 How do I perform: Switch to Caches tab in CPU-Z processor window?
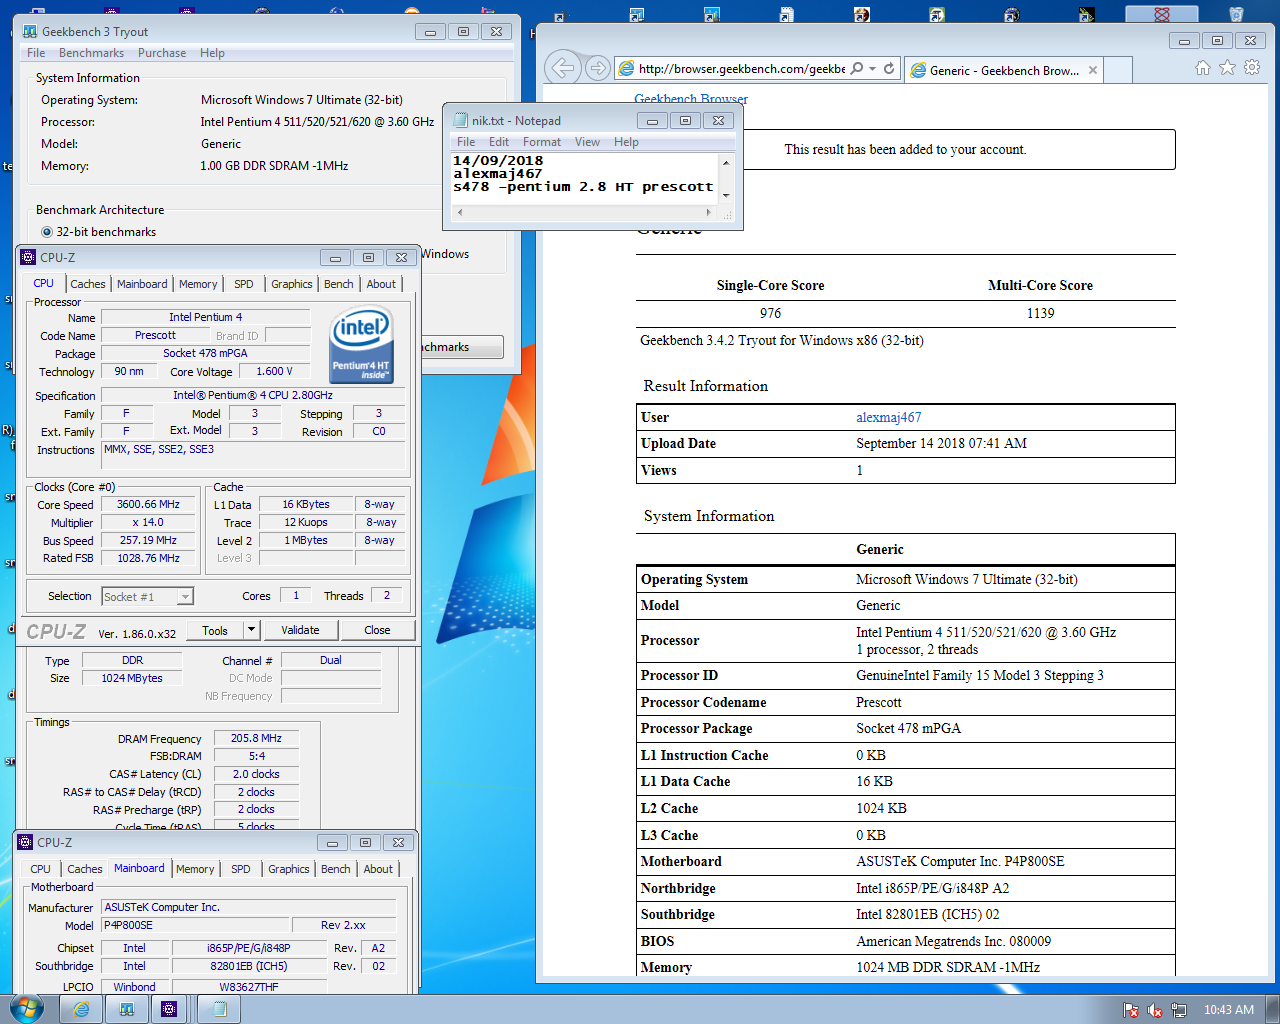[88, 284]
